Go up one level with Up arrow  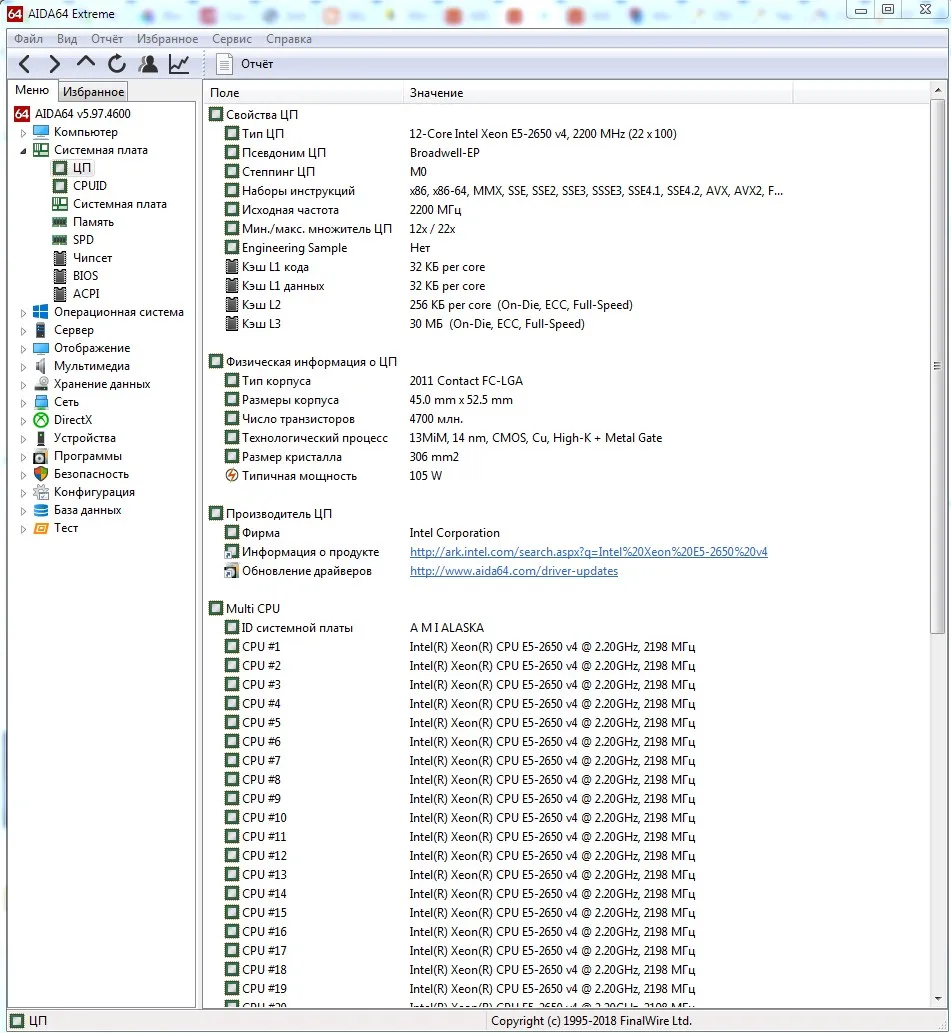click(86, 63)
